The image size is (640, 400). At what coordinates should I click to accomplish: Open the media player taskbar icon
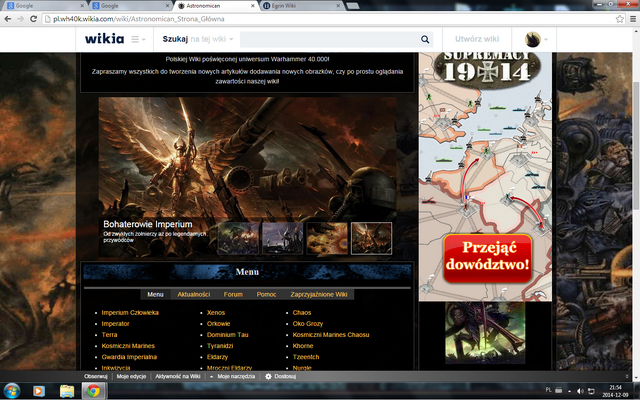point(38,391)
